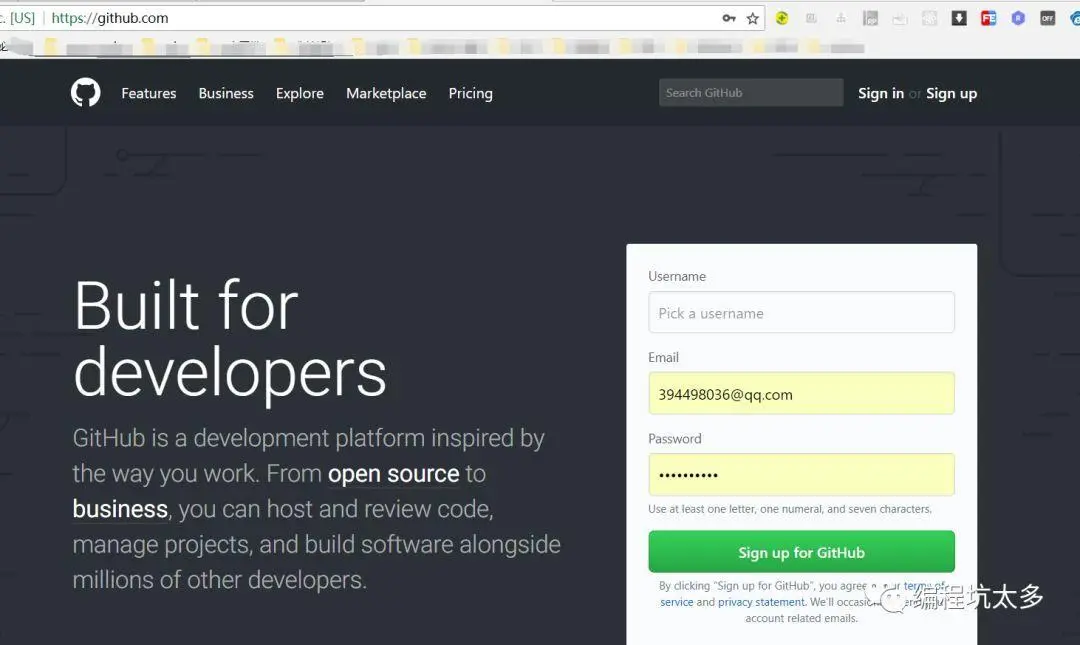Click the blue IE extension icon
This screenshot has height=645, width=1080.
[x=1075, y=19]
